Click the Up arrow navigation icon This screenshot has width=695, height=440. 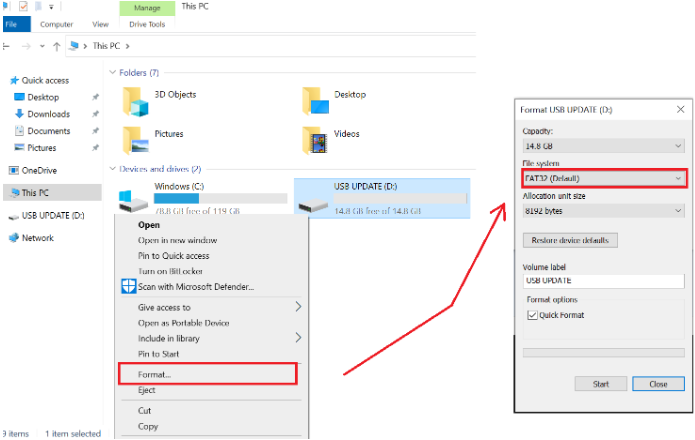click(58, 46)
